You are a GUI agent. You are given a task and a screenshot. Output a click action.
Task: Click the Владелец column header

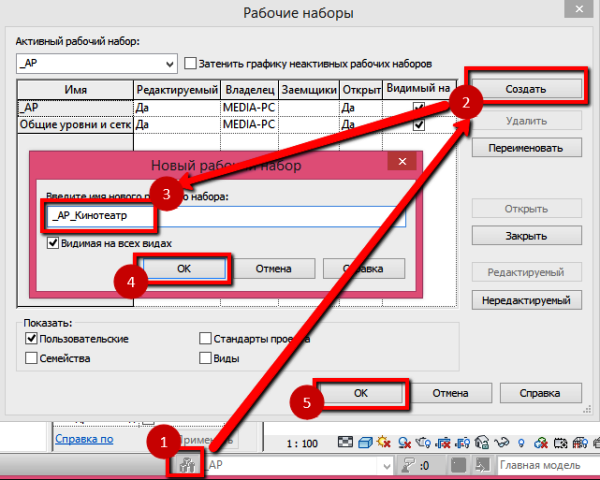click(249, 90)
